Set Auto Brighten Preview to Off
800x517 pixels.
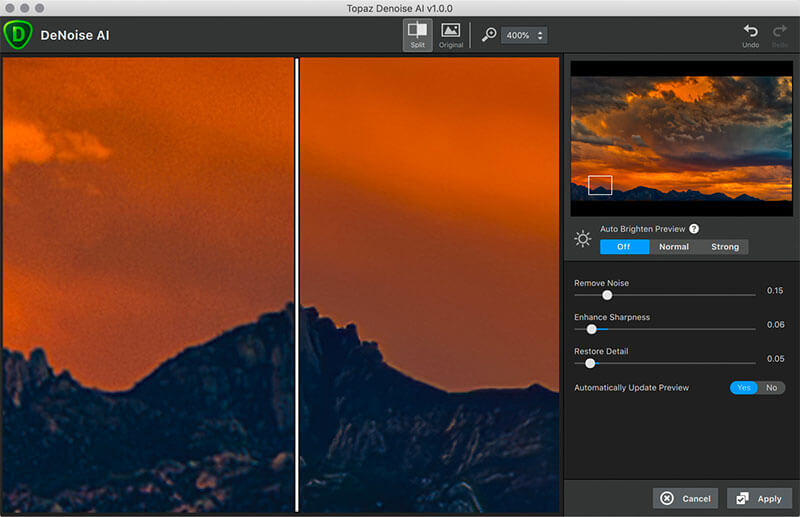624,247
